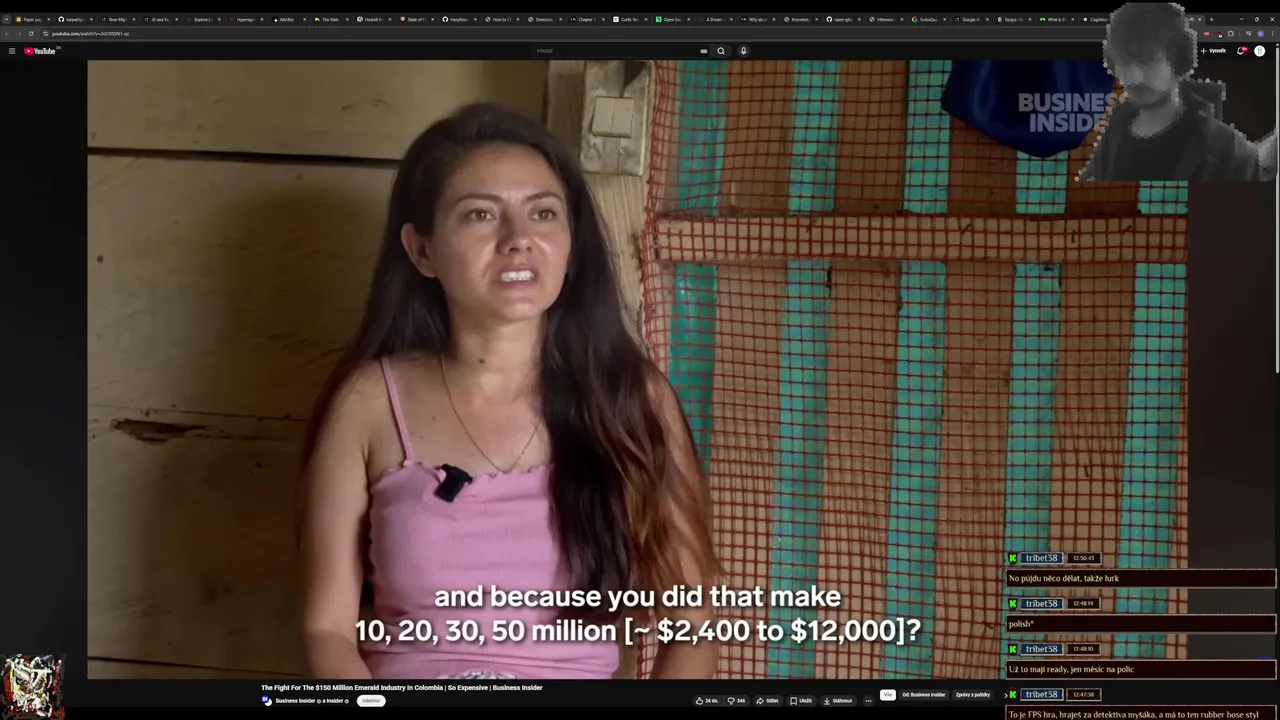1280x720 pixels.
Task: Subscribe using the Odebírat button
Action: click(371, 701)
